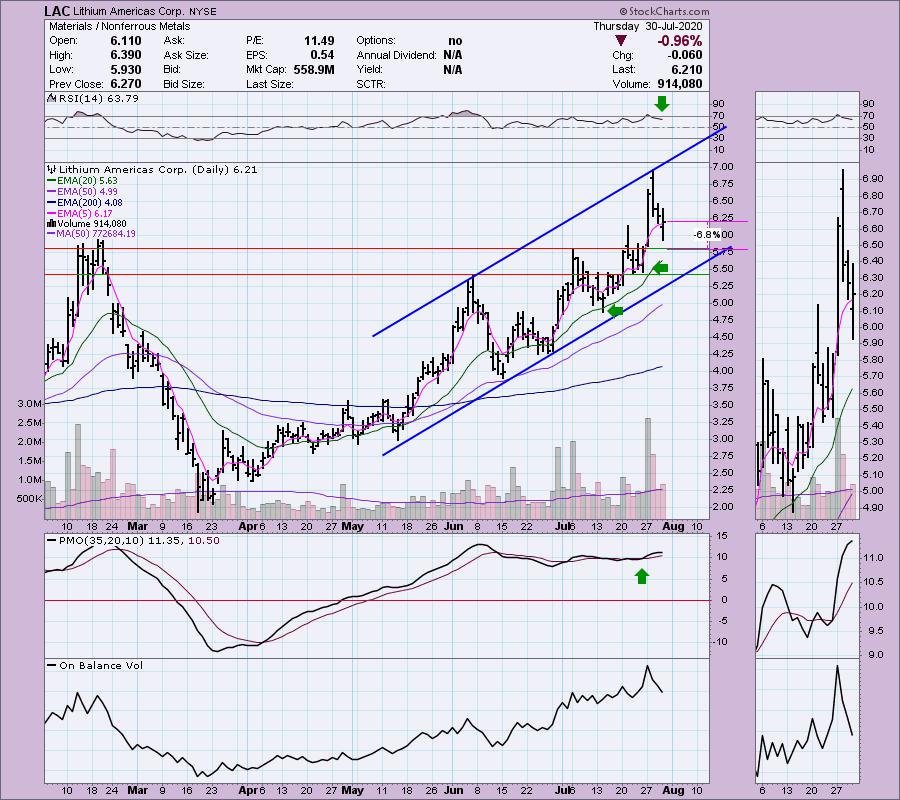Click the 11.0 label on zoomed PMO axis

click(x=872, y=557)
